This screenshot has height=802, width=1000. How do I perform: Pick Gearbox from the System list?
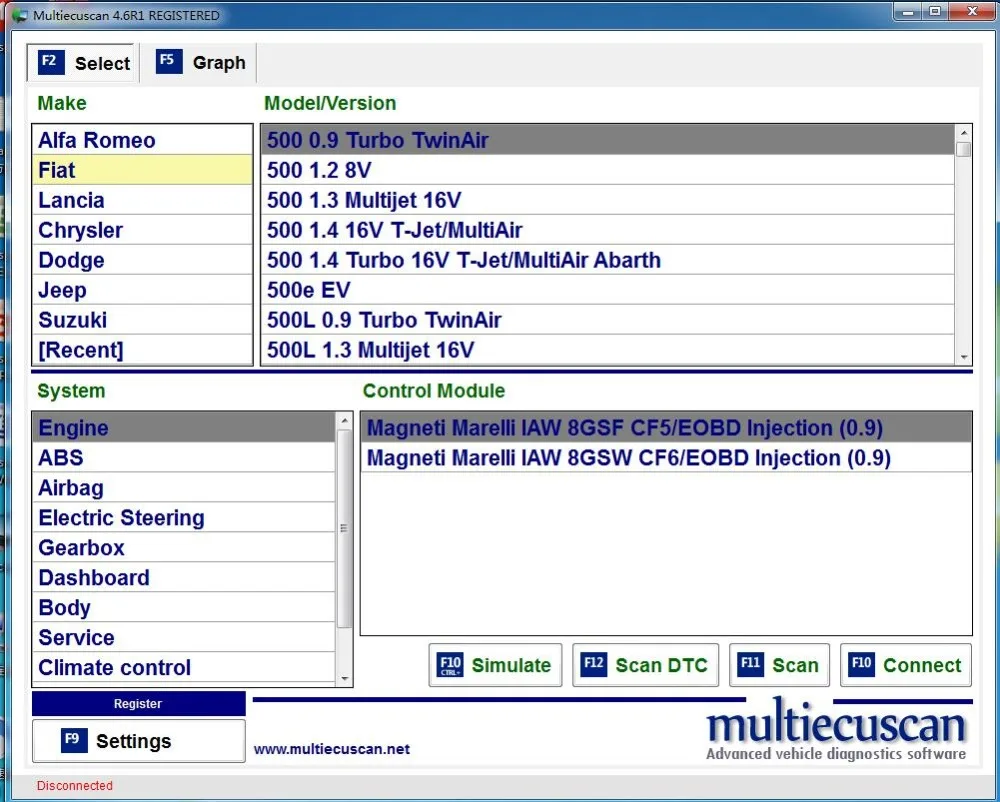click(184, 548)
